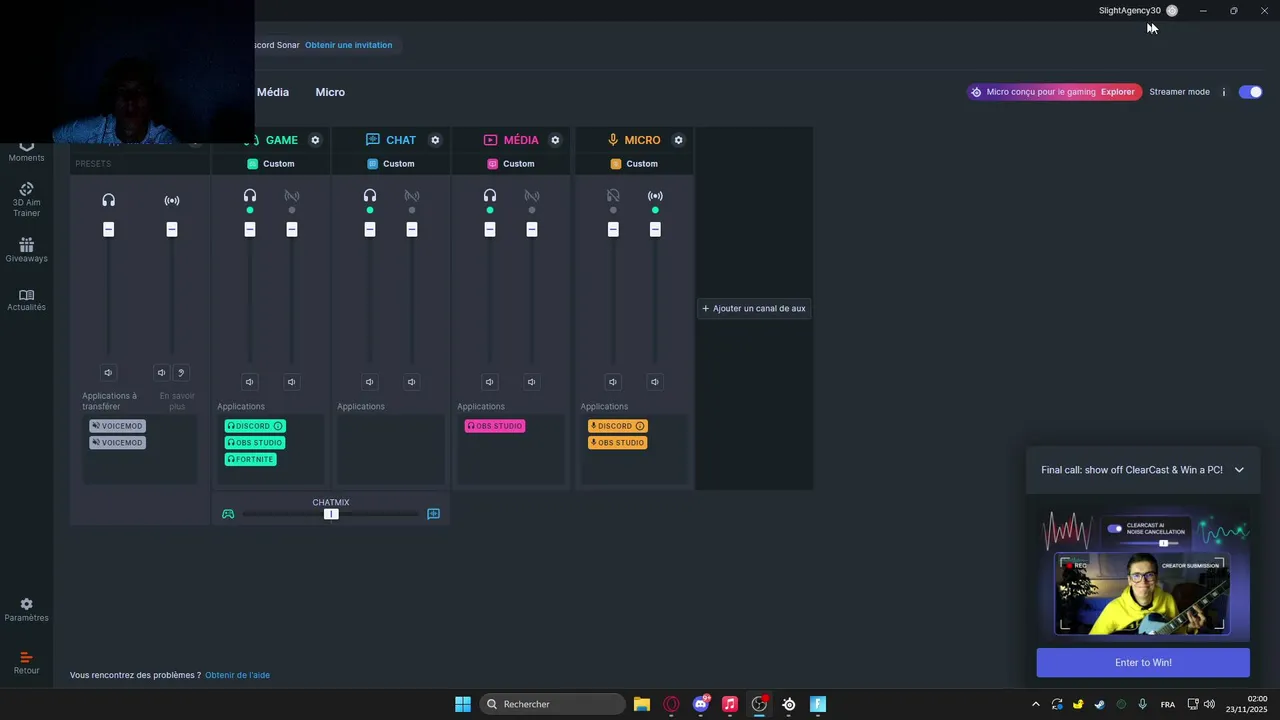
Task: Open GAME channel settings gear
Action: click(315, 140)
